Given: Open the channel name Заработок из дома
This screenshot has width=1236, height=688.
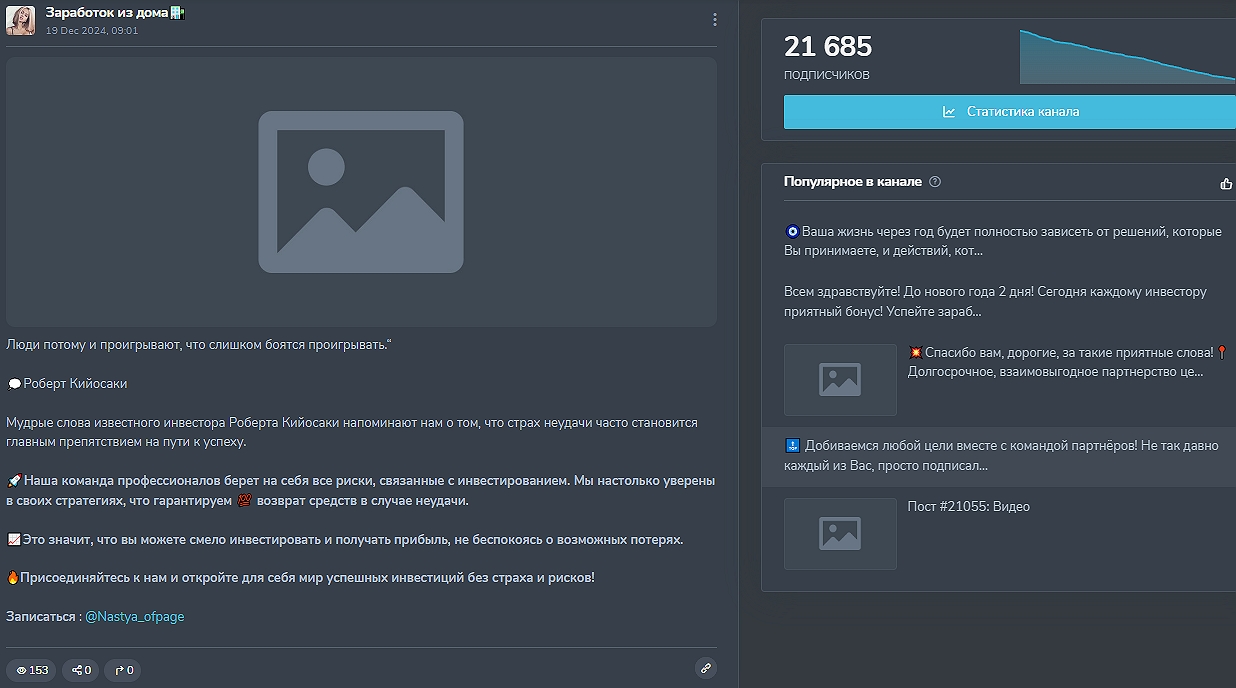Looking at the screenshot, I should (x=107, y=13).
